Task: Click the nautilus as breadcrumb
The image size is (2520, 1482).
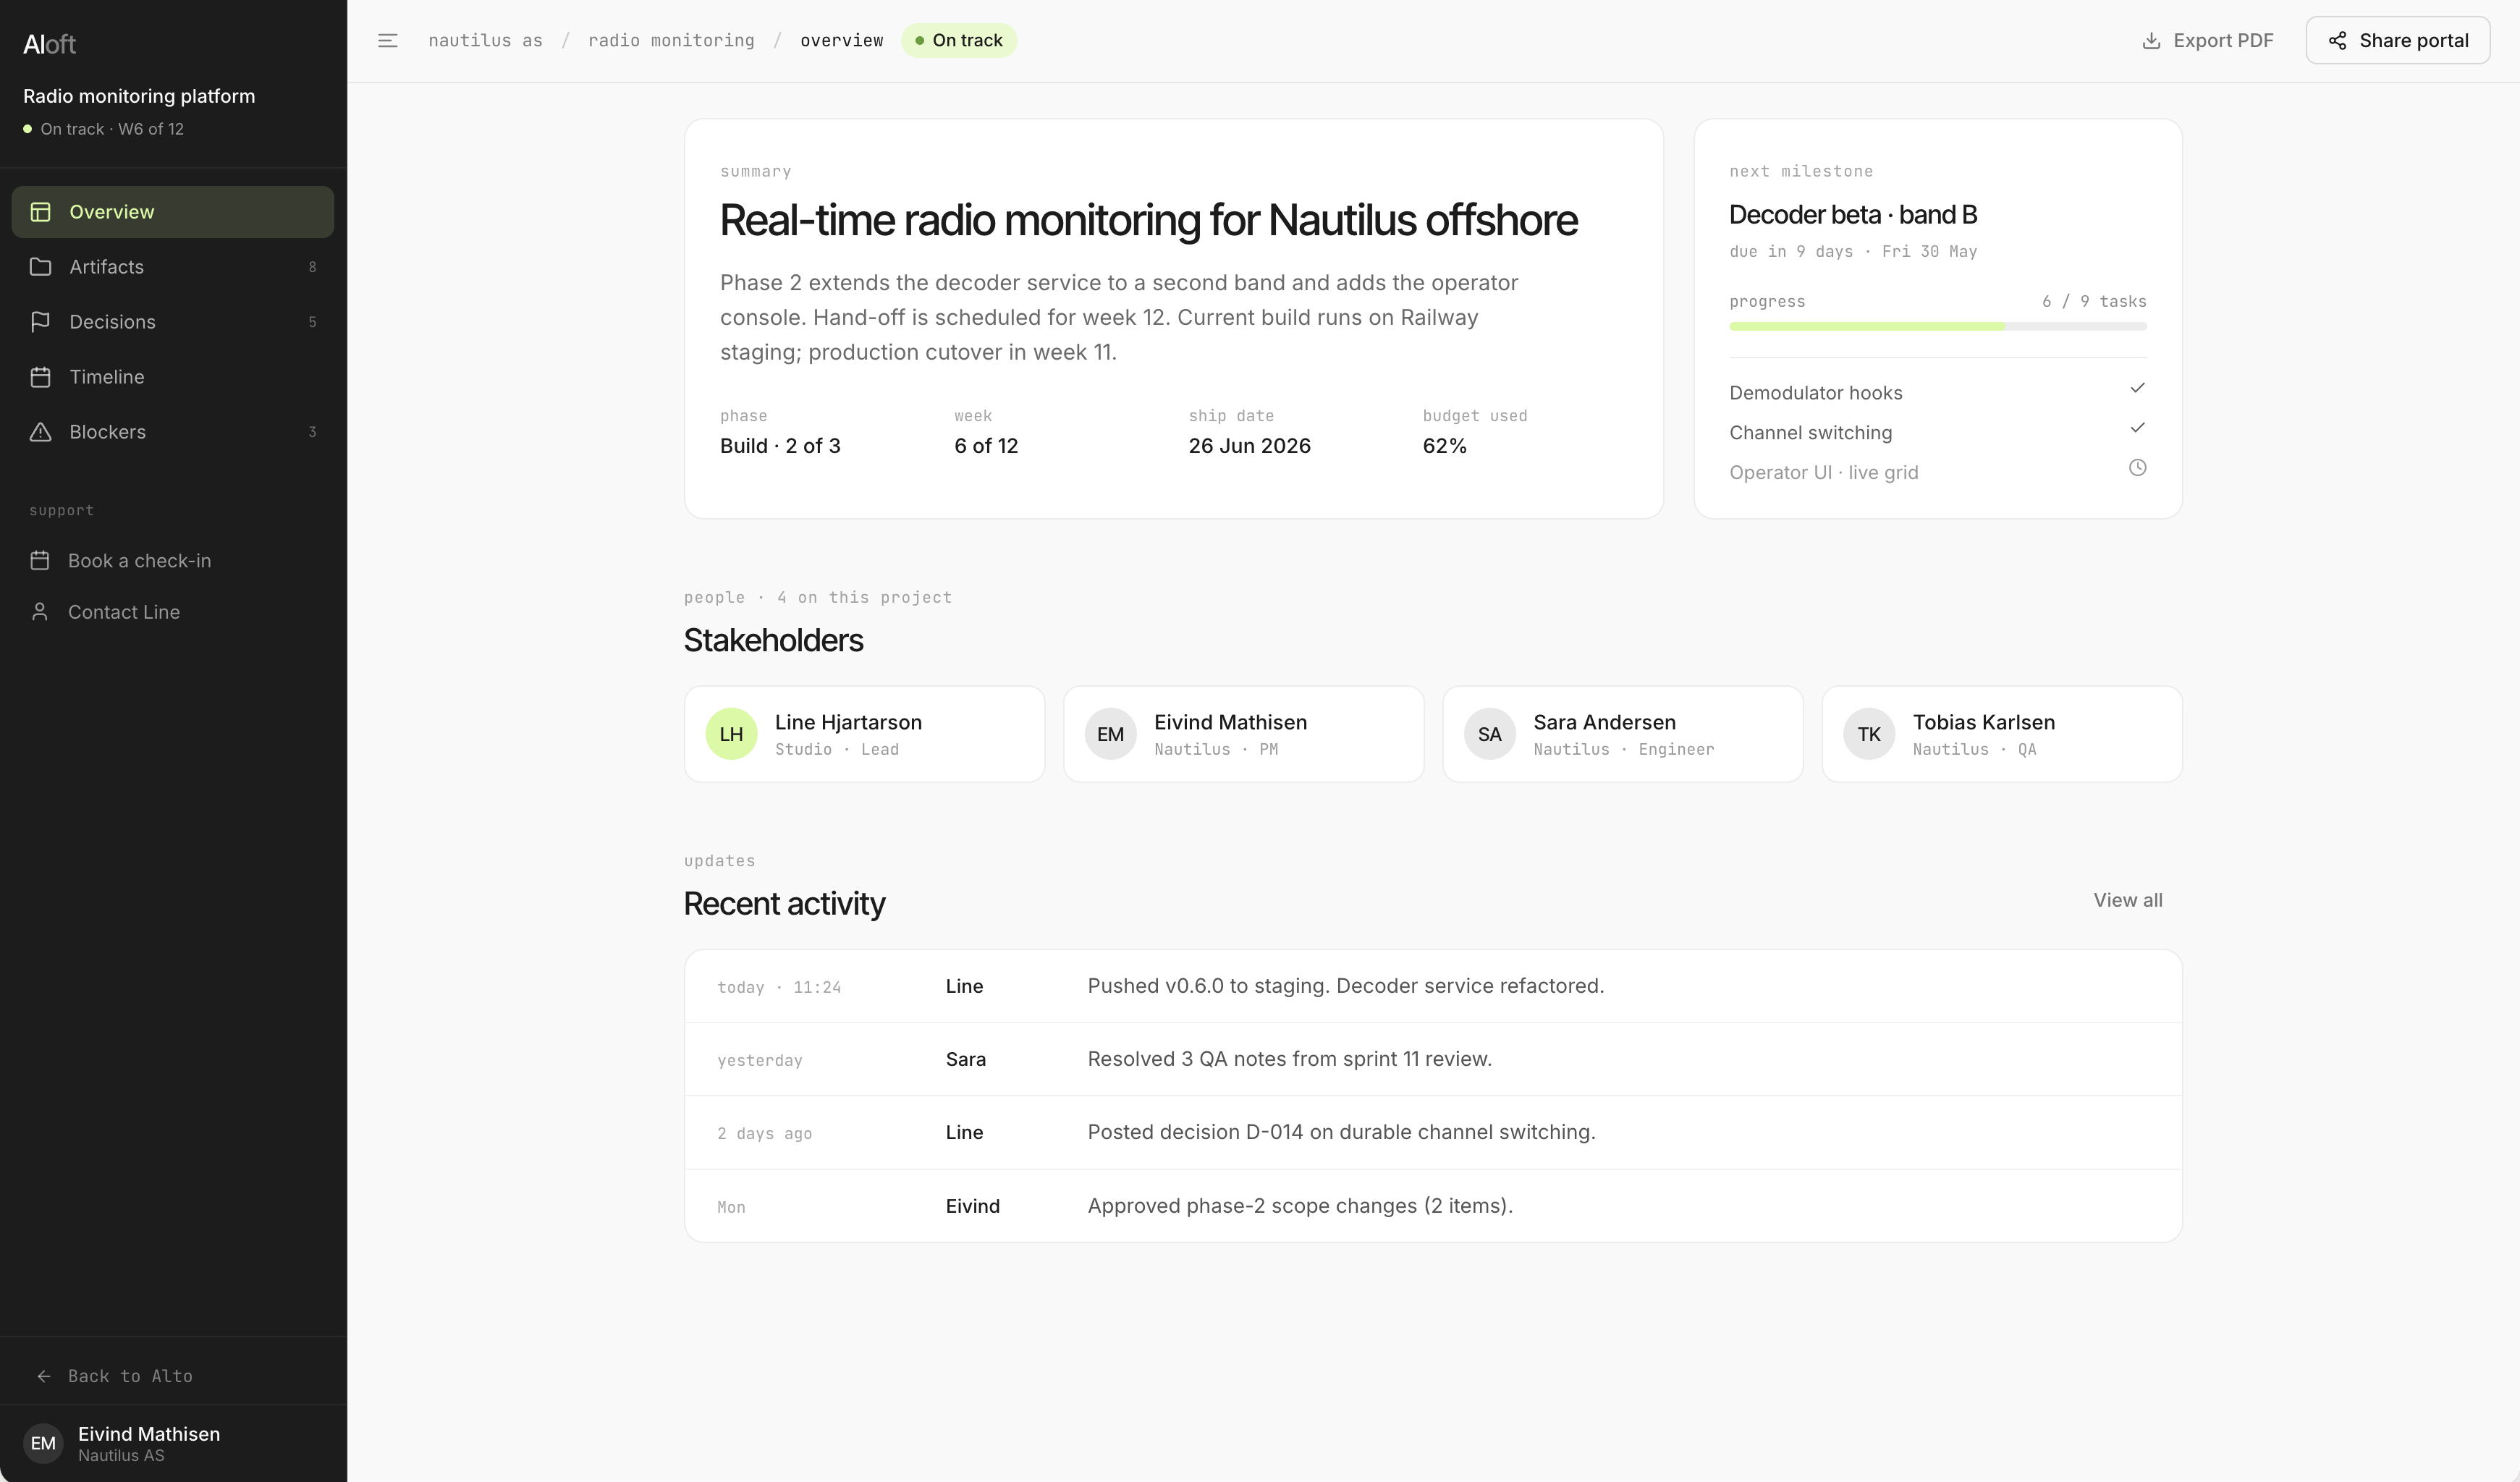Action: 485,41
